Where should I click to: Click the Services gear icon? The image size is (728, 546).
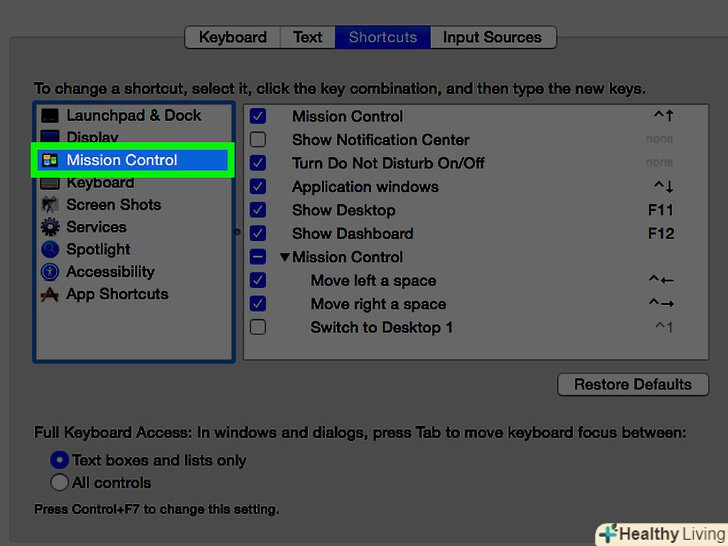[50, 227]
